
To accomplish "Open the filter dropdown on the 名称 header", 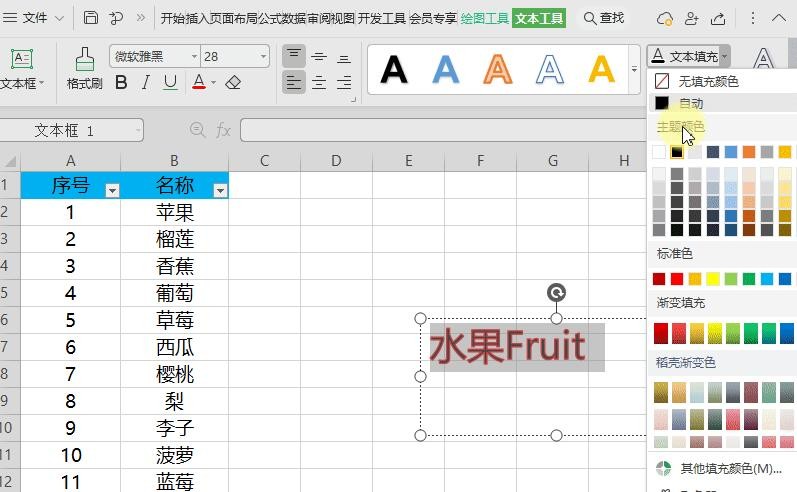I will click(220, 189).
